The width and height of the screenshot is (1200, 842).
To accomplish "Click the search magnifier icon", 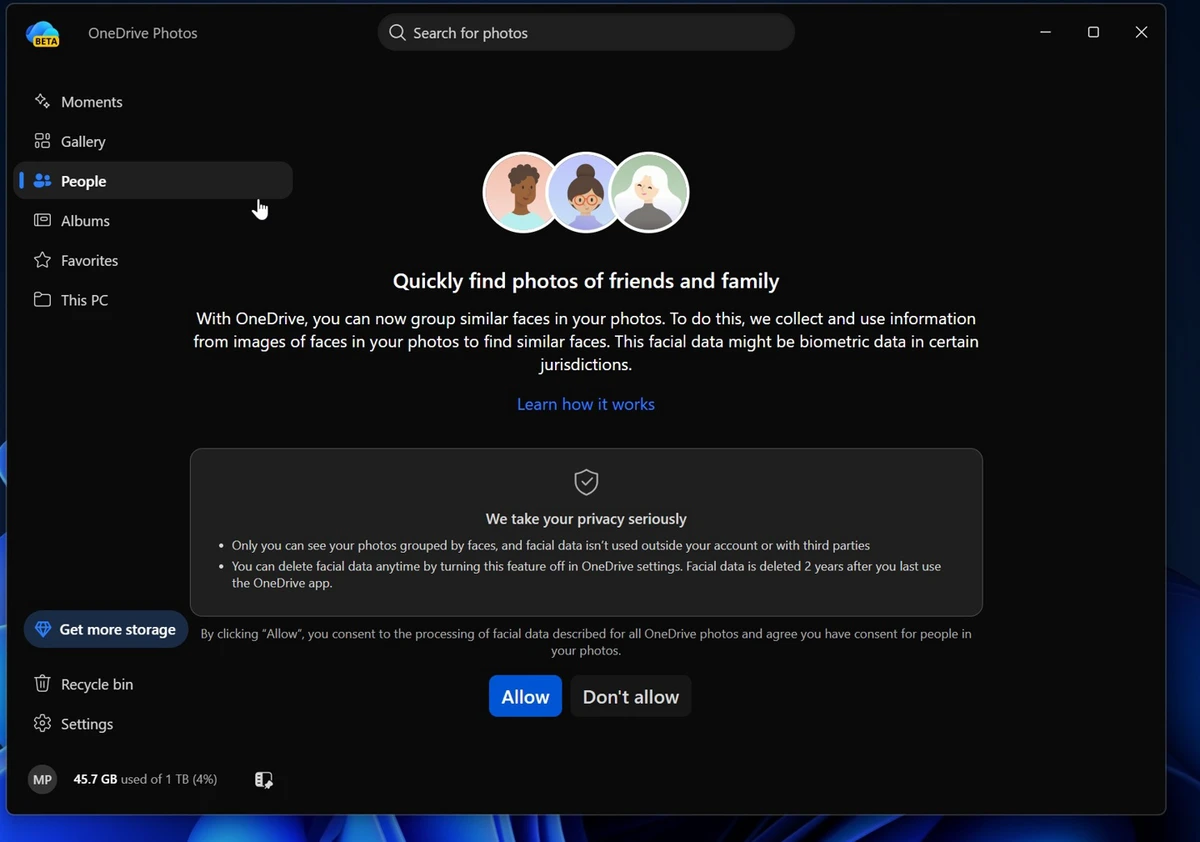I will tap(397, 33).
